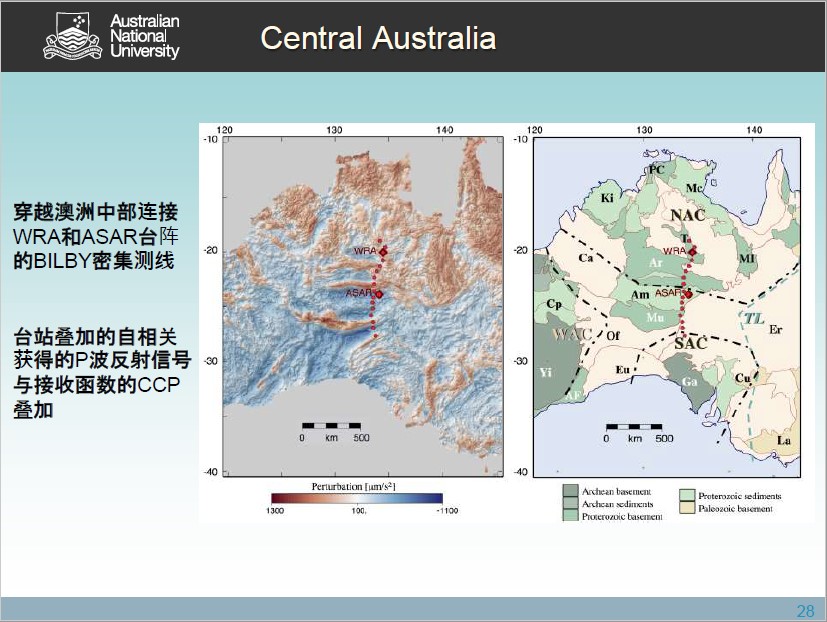Click the km scale bar on right map

coord(635,426)
